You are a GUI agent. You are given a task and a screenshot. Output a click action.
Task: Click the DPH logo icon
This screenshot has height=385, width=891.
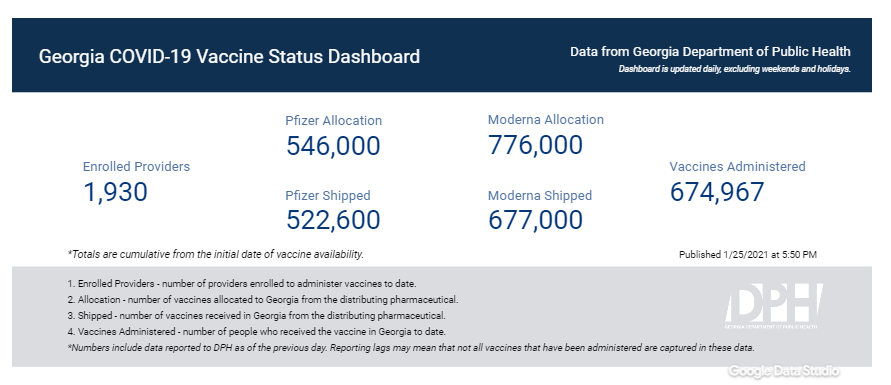click(773, 306)
